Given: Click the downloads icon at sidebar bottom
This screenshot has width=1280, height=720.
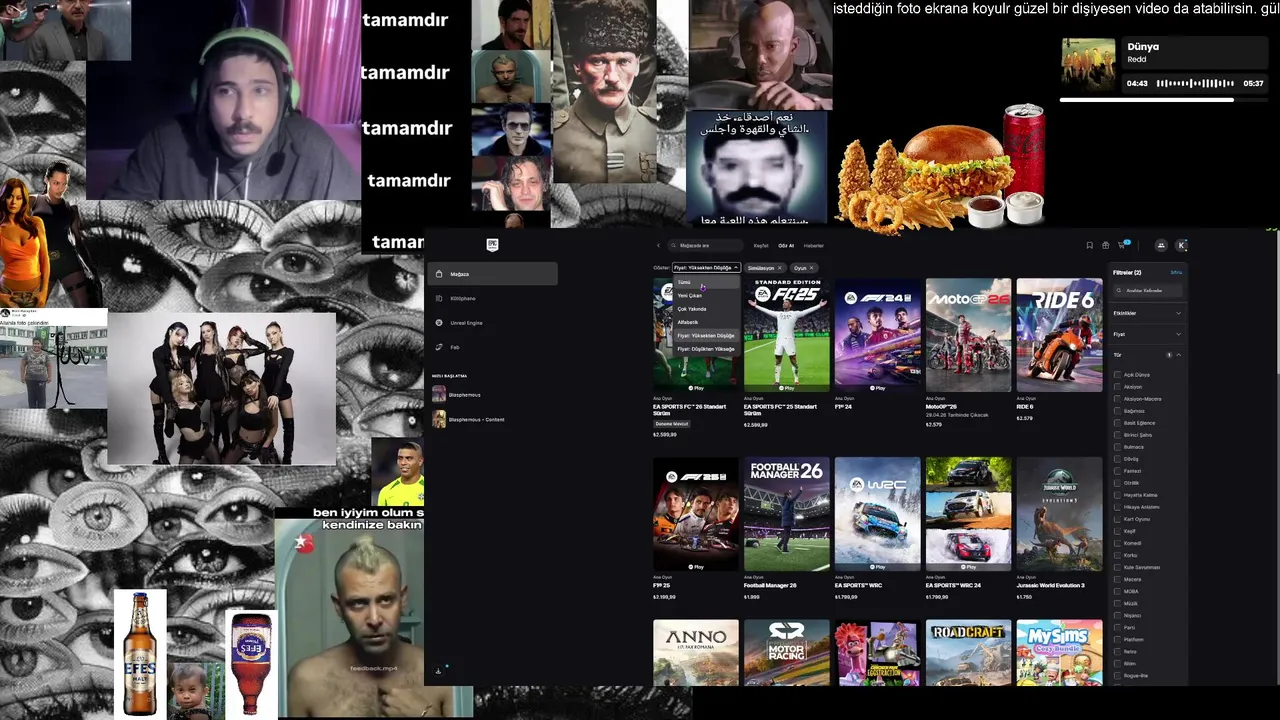Looking at the screenshot, I should point(438,671).
